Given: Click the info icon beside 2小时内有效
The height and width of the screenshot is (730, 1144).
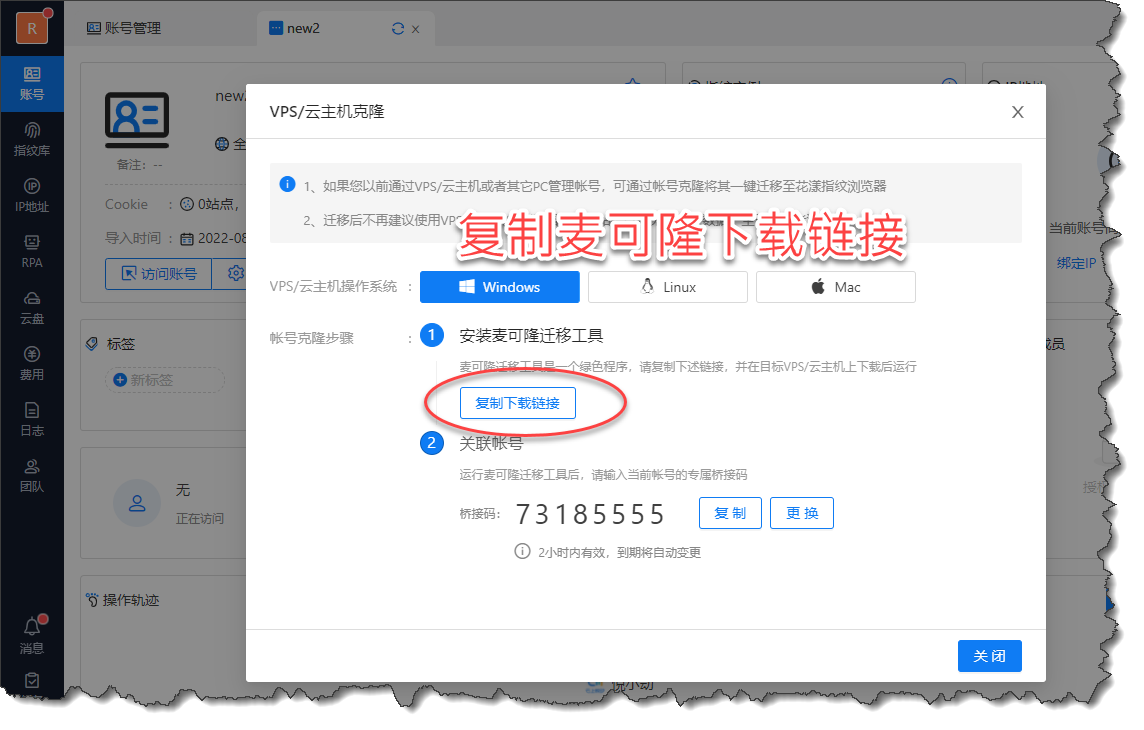Looking at the screenshot, I should tap(522, 551).
